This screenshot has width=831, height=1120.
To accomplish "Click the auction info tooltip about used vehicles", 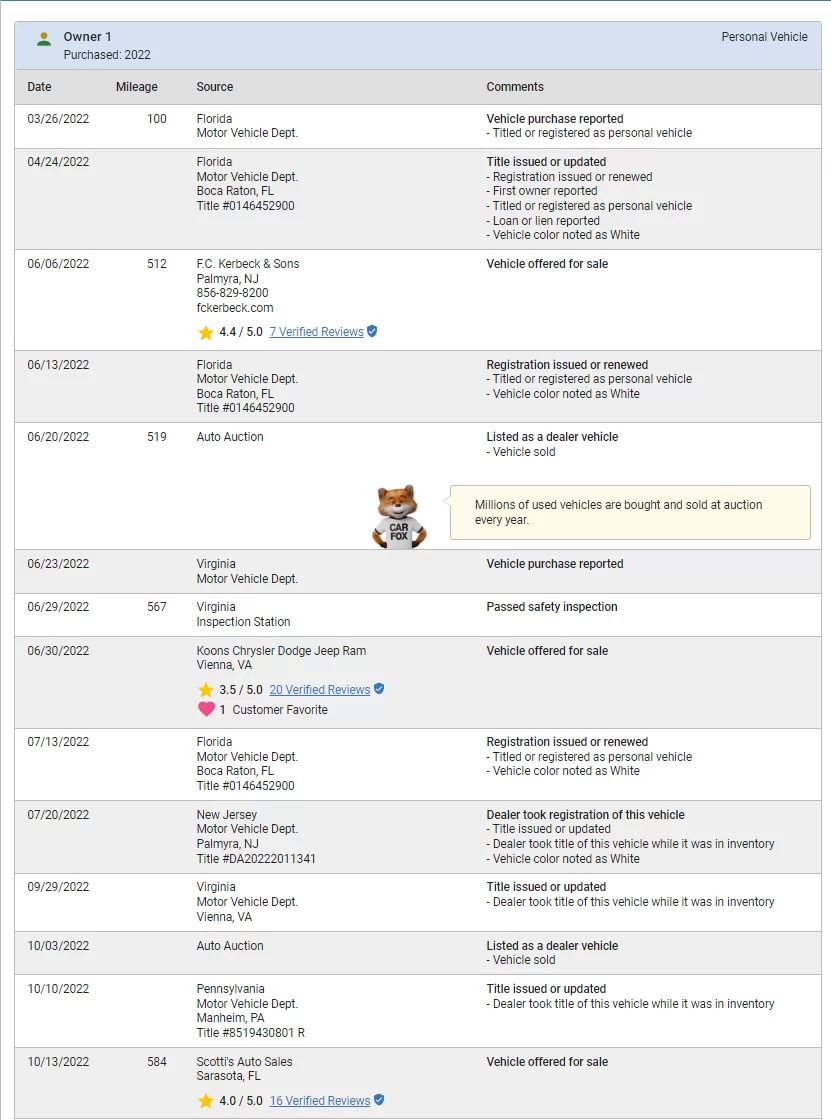I will click(630, 513).
